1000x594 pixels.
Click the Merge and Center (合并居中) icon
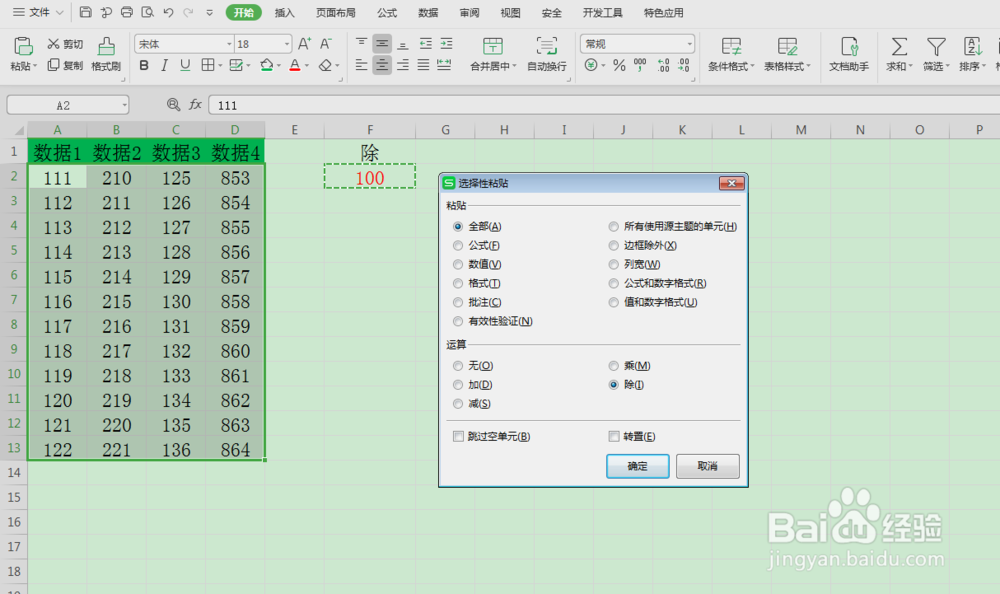[x=492, y=46]
